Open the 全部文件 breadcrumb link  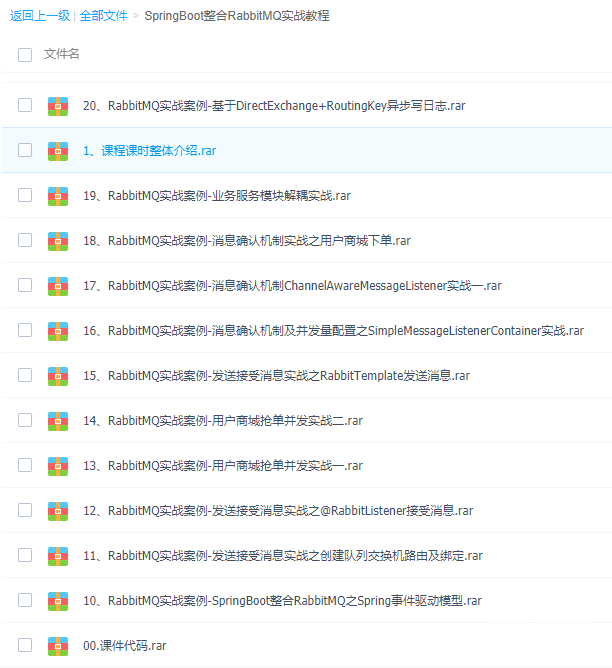click(103, 16)
